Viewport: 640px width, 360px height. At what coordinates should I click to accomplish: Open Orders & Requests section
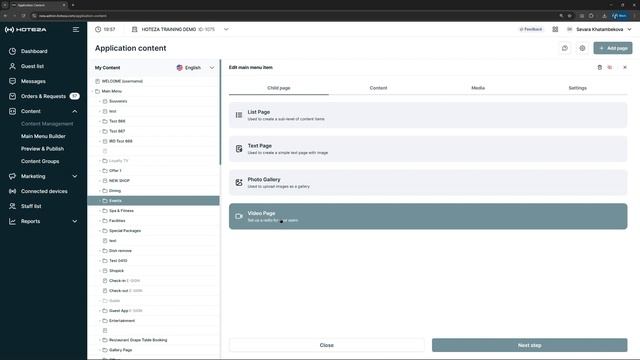[x=43, y=96]
